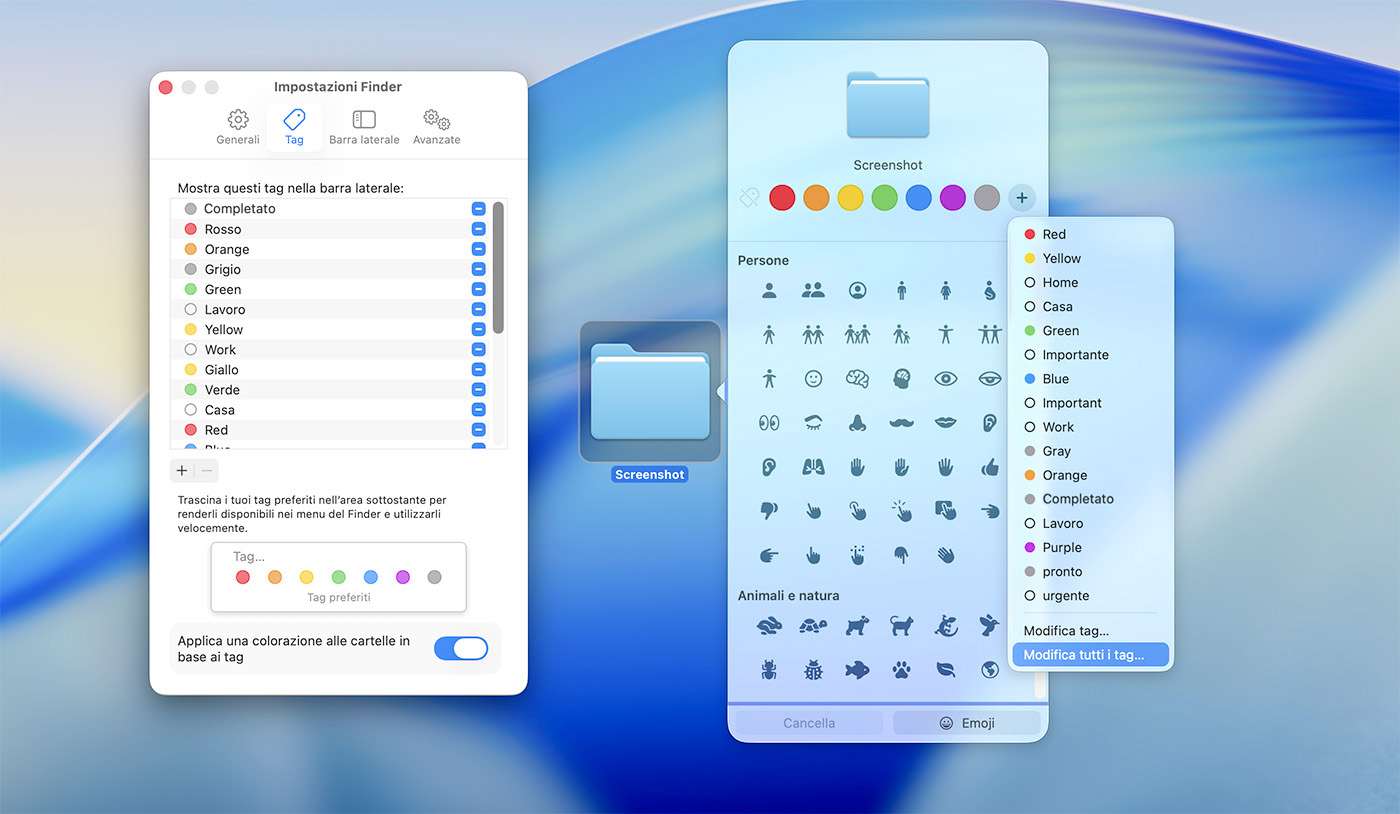Pick the dog symbol
This screenshot has width=1400, height=814.
click(x=857, y=626)
